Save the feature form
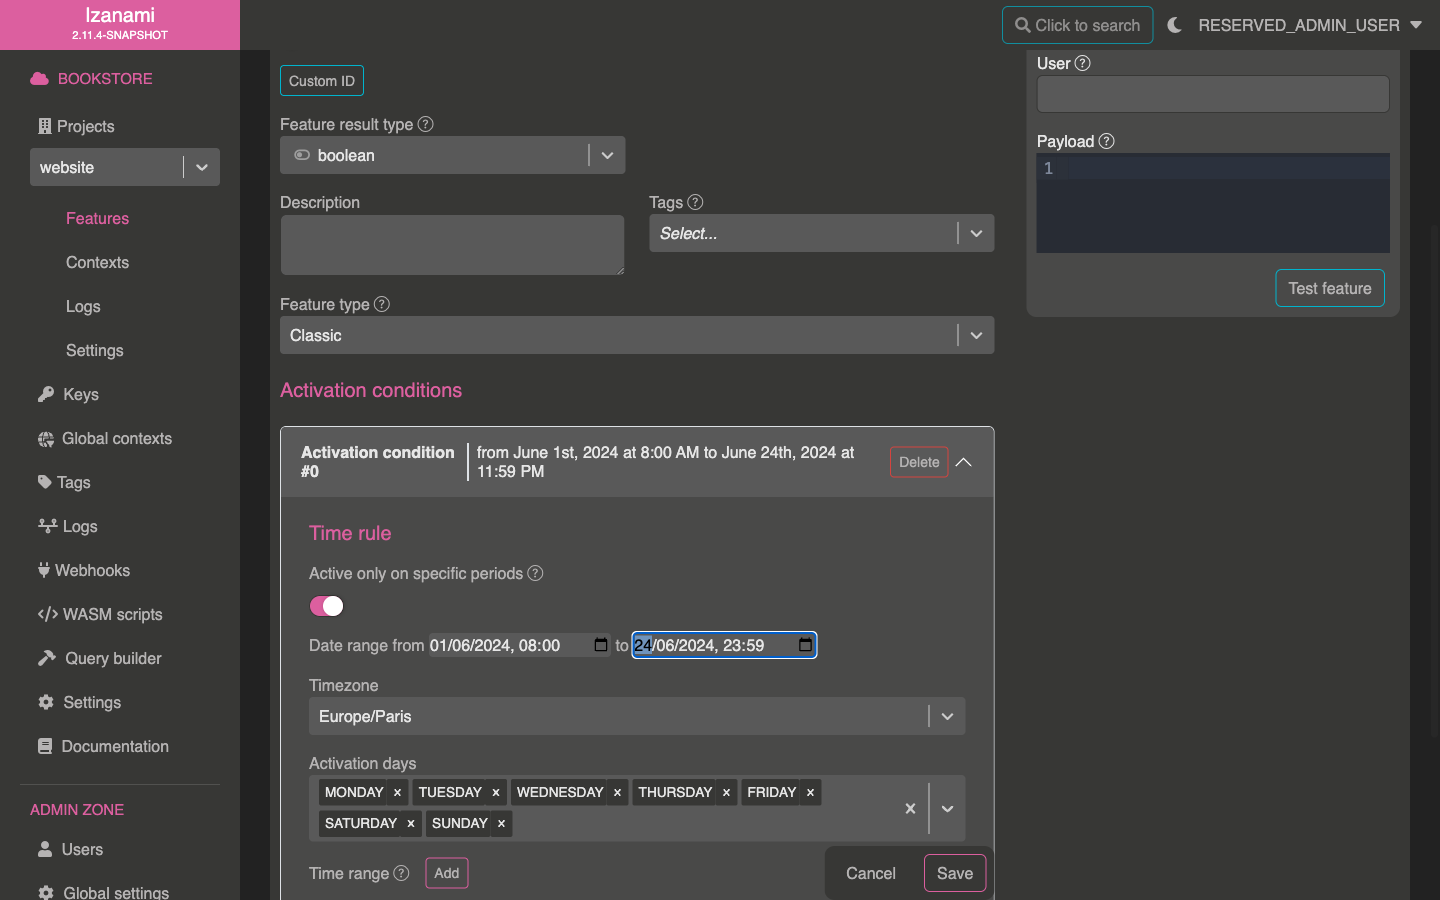Screen dimensions: 1440x900 coord(954,873)
